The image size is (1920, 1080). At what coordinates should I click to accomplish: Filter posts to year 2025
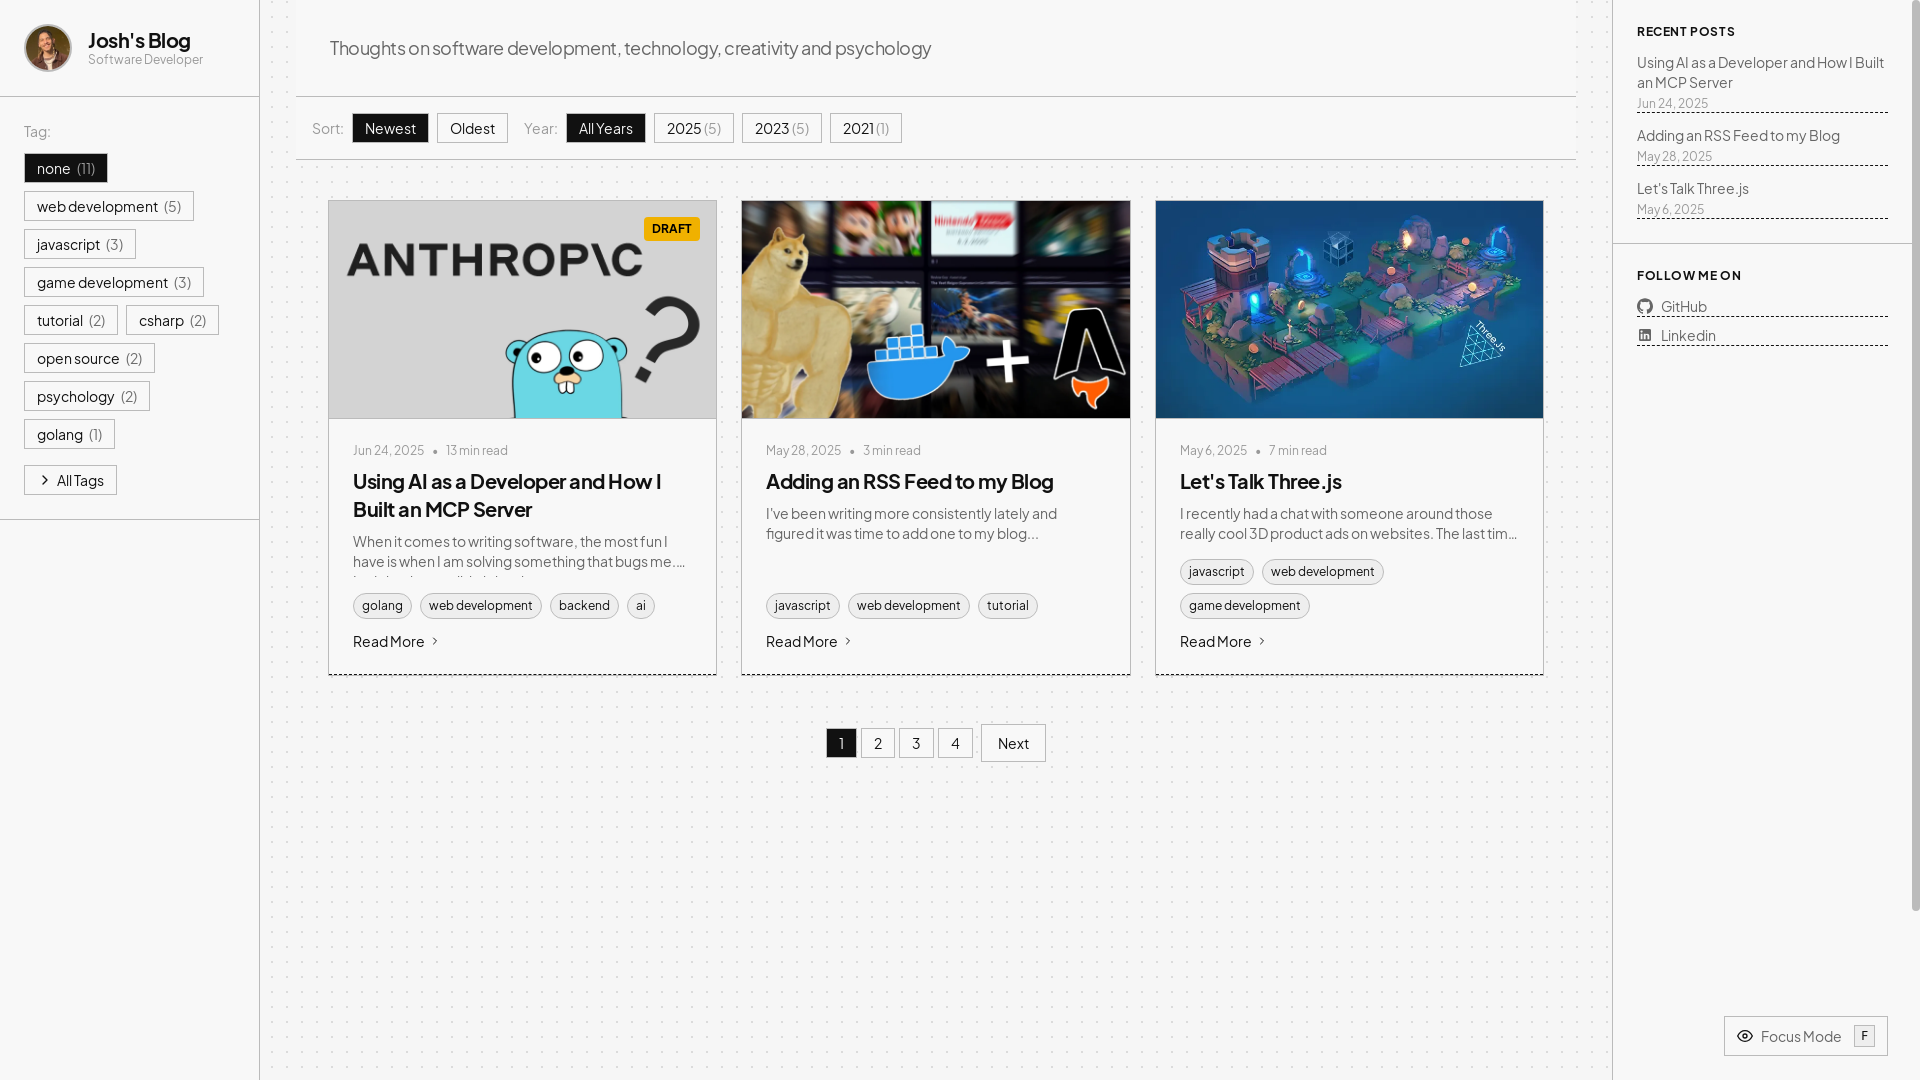(694, 128)
